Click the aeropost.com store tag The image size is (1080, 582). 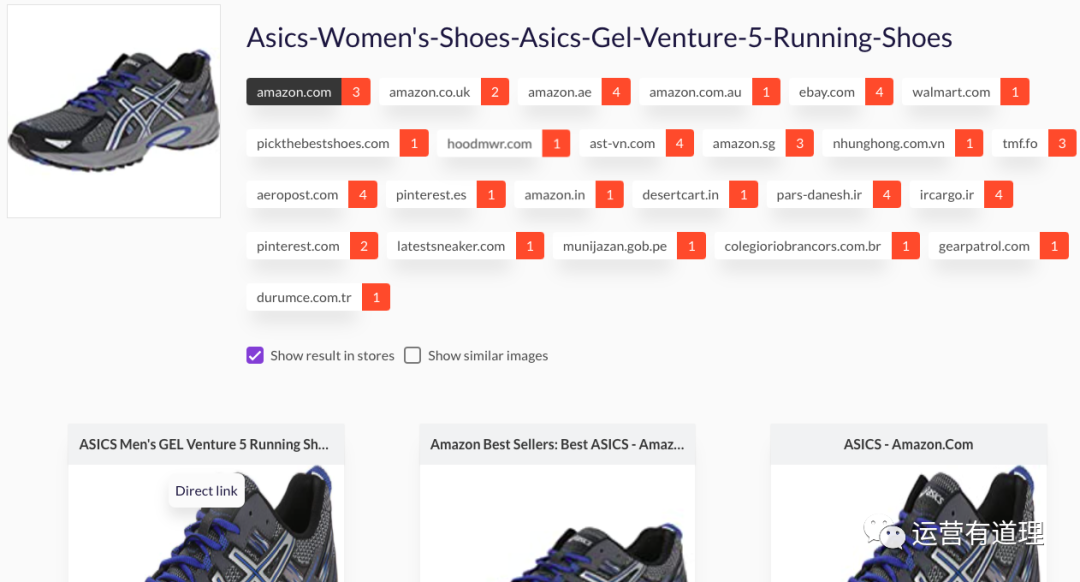coord(297,195)
